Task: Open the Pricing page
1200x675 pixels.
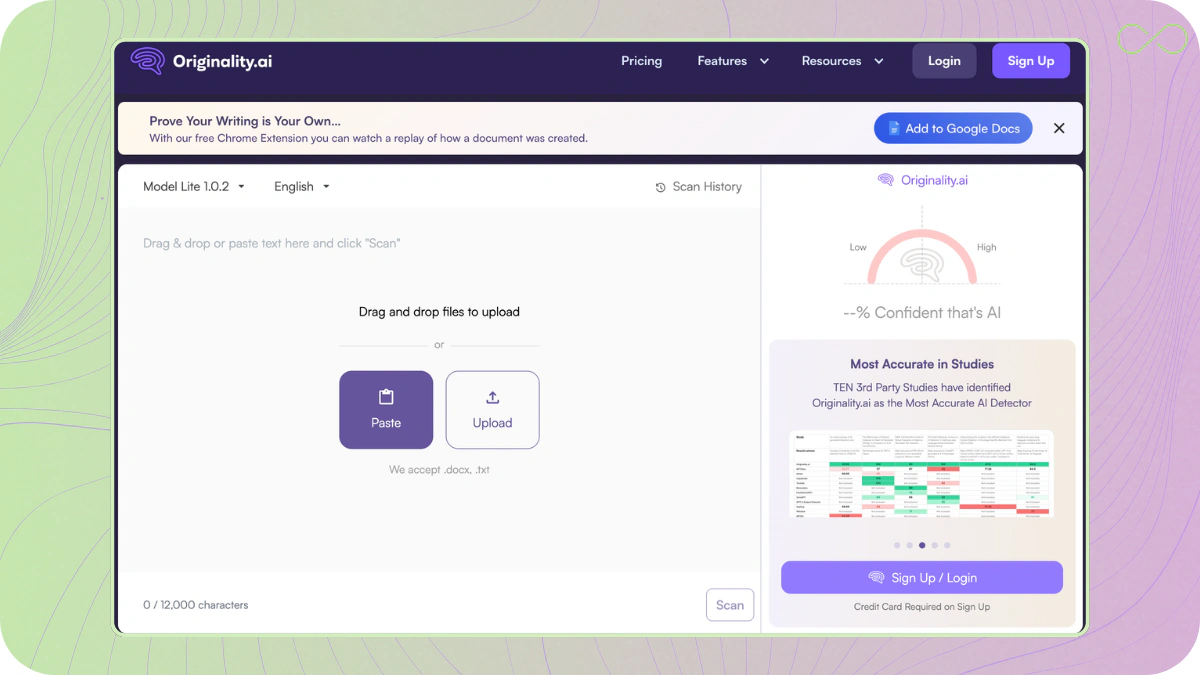Action: 641,61
